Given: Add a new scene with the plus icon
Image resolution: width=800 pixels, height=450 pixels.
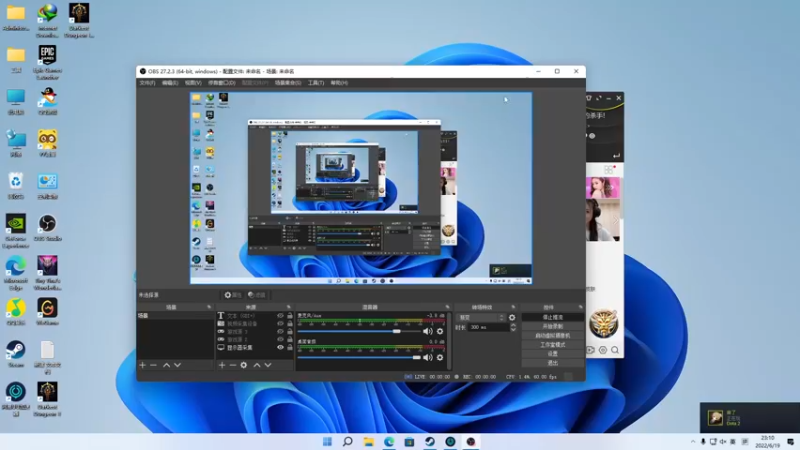Looking at the screenshot, I should pyautogui.click(x=143, y=365).
